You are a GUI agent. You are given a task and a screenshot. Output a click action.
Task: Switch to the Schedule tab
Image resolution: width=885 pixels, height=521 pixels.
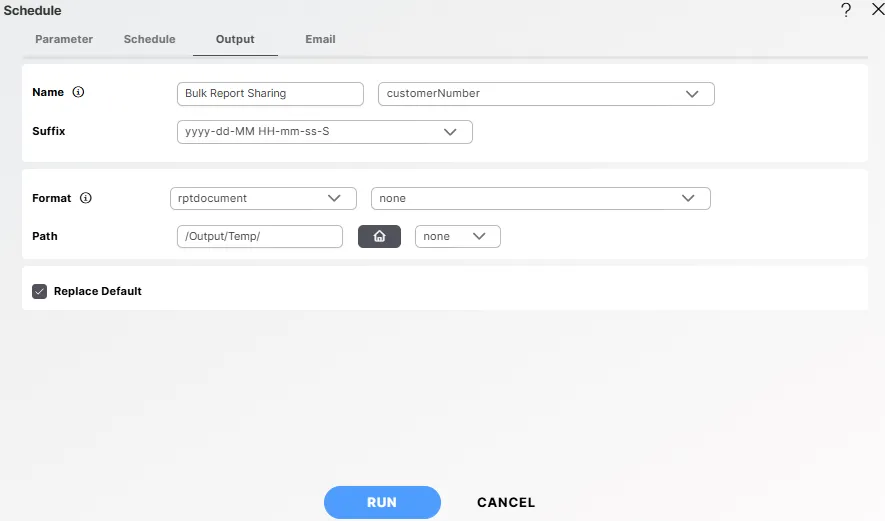tap(149, 39)
